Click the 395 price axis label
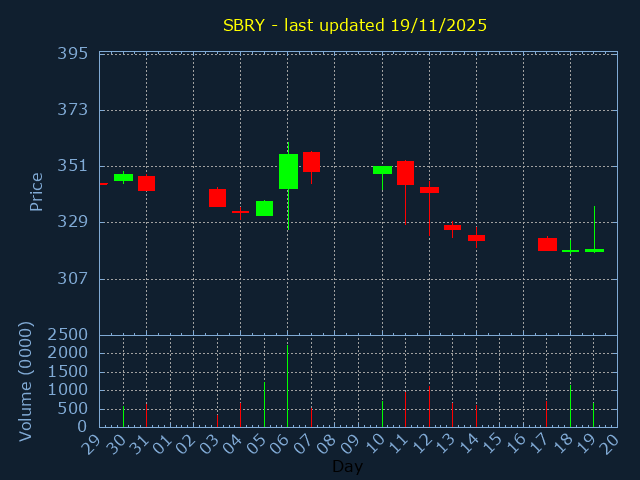 point(72,53)
